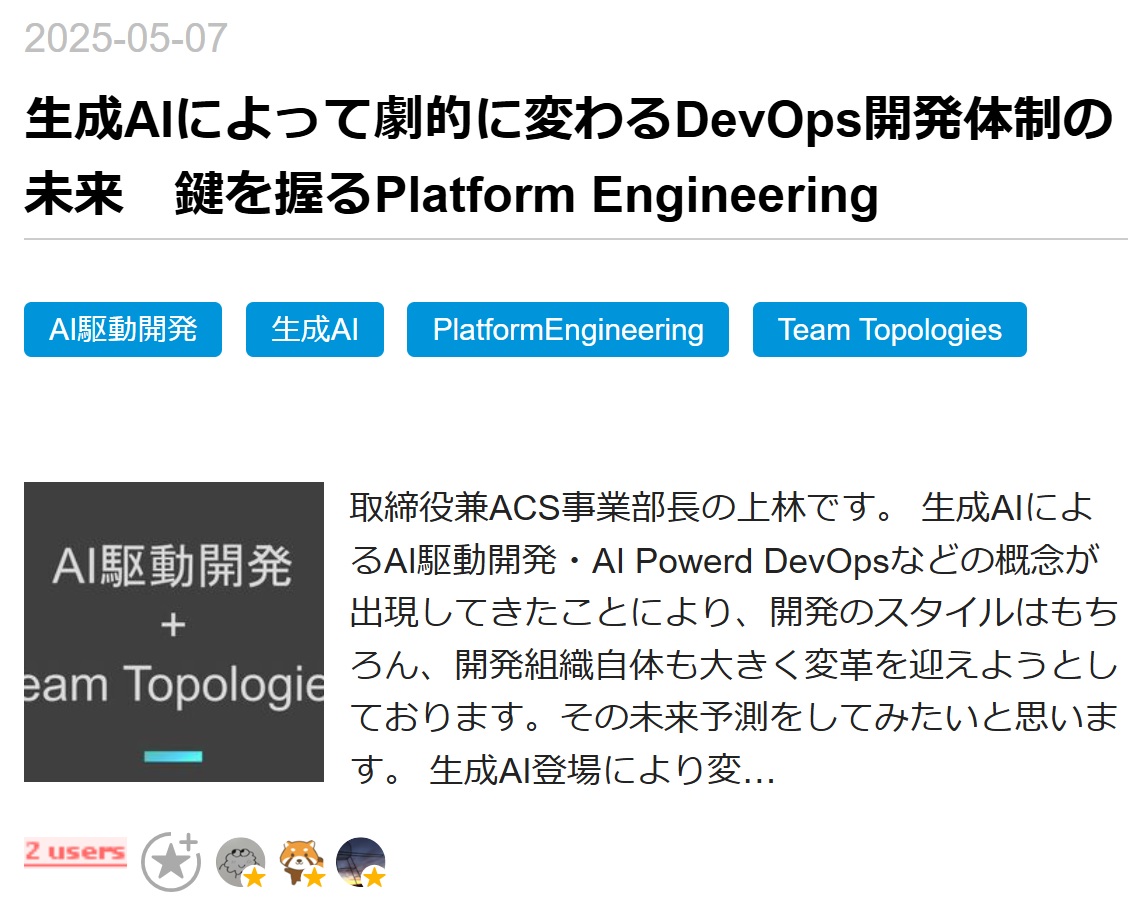Open the "2 users" bookmark count
Screen dimensions: 1139x913
pyautogui.click(x=75, y=852)
